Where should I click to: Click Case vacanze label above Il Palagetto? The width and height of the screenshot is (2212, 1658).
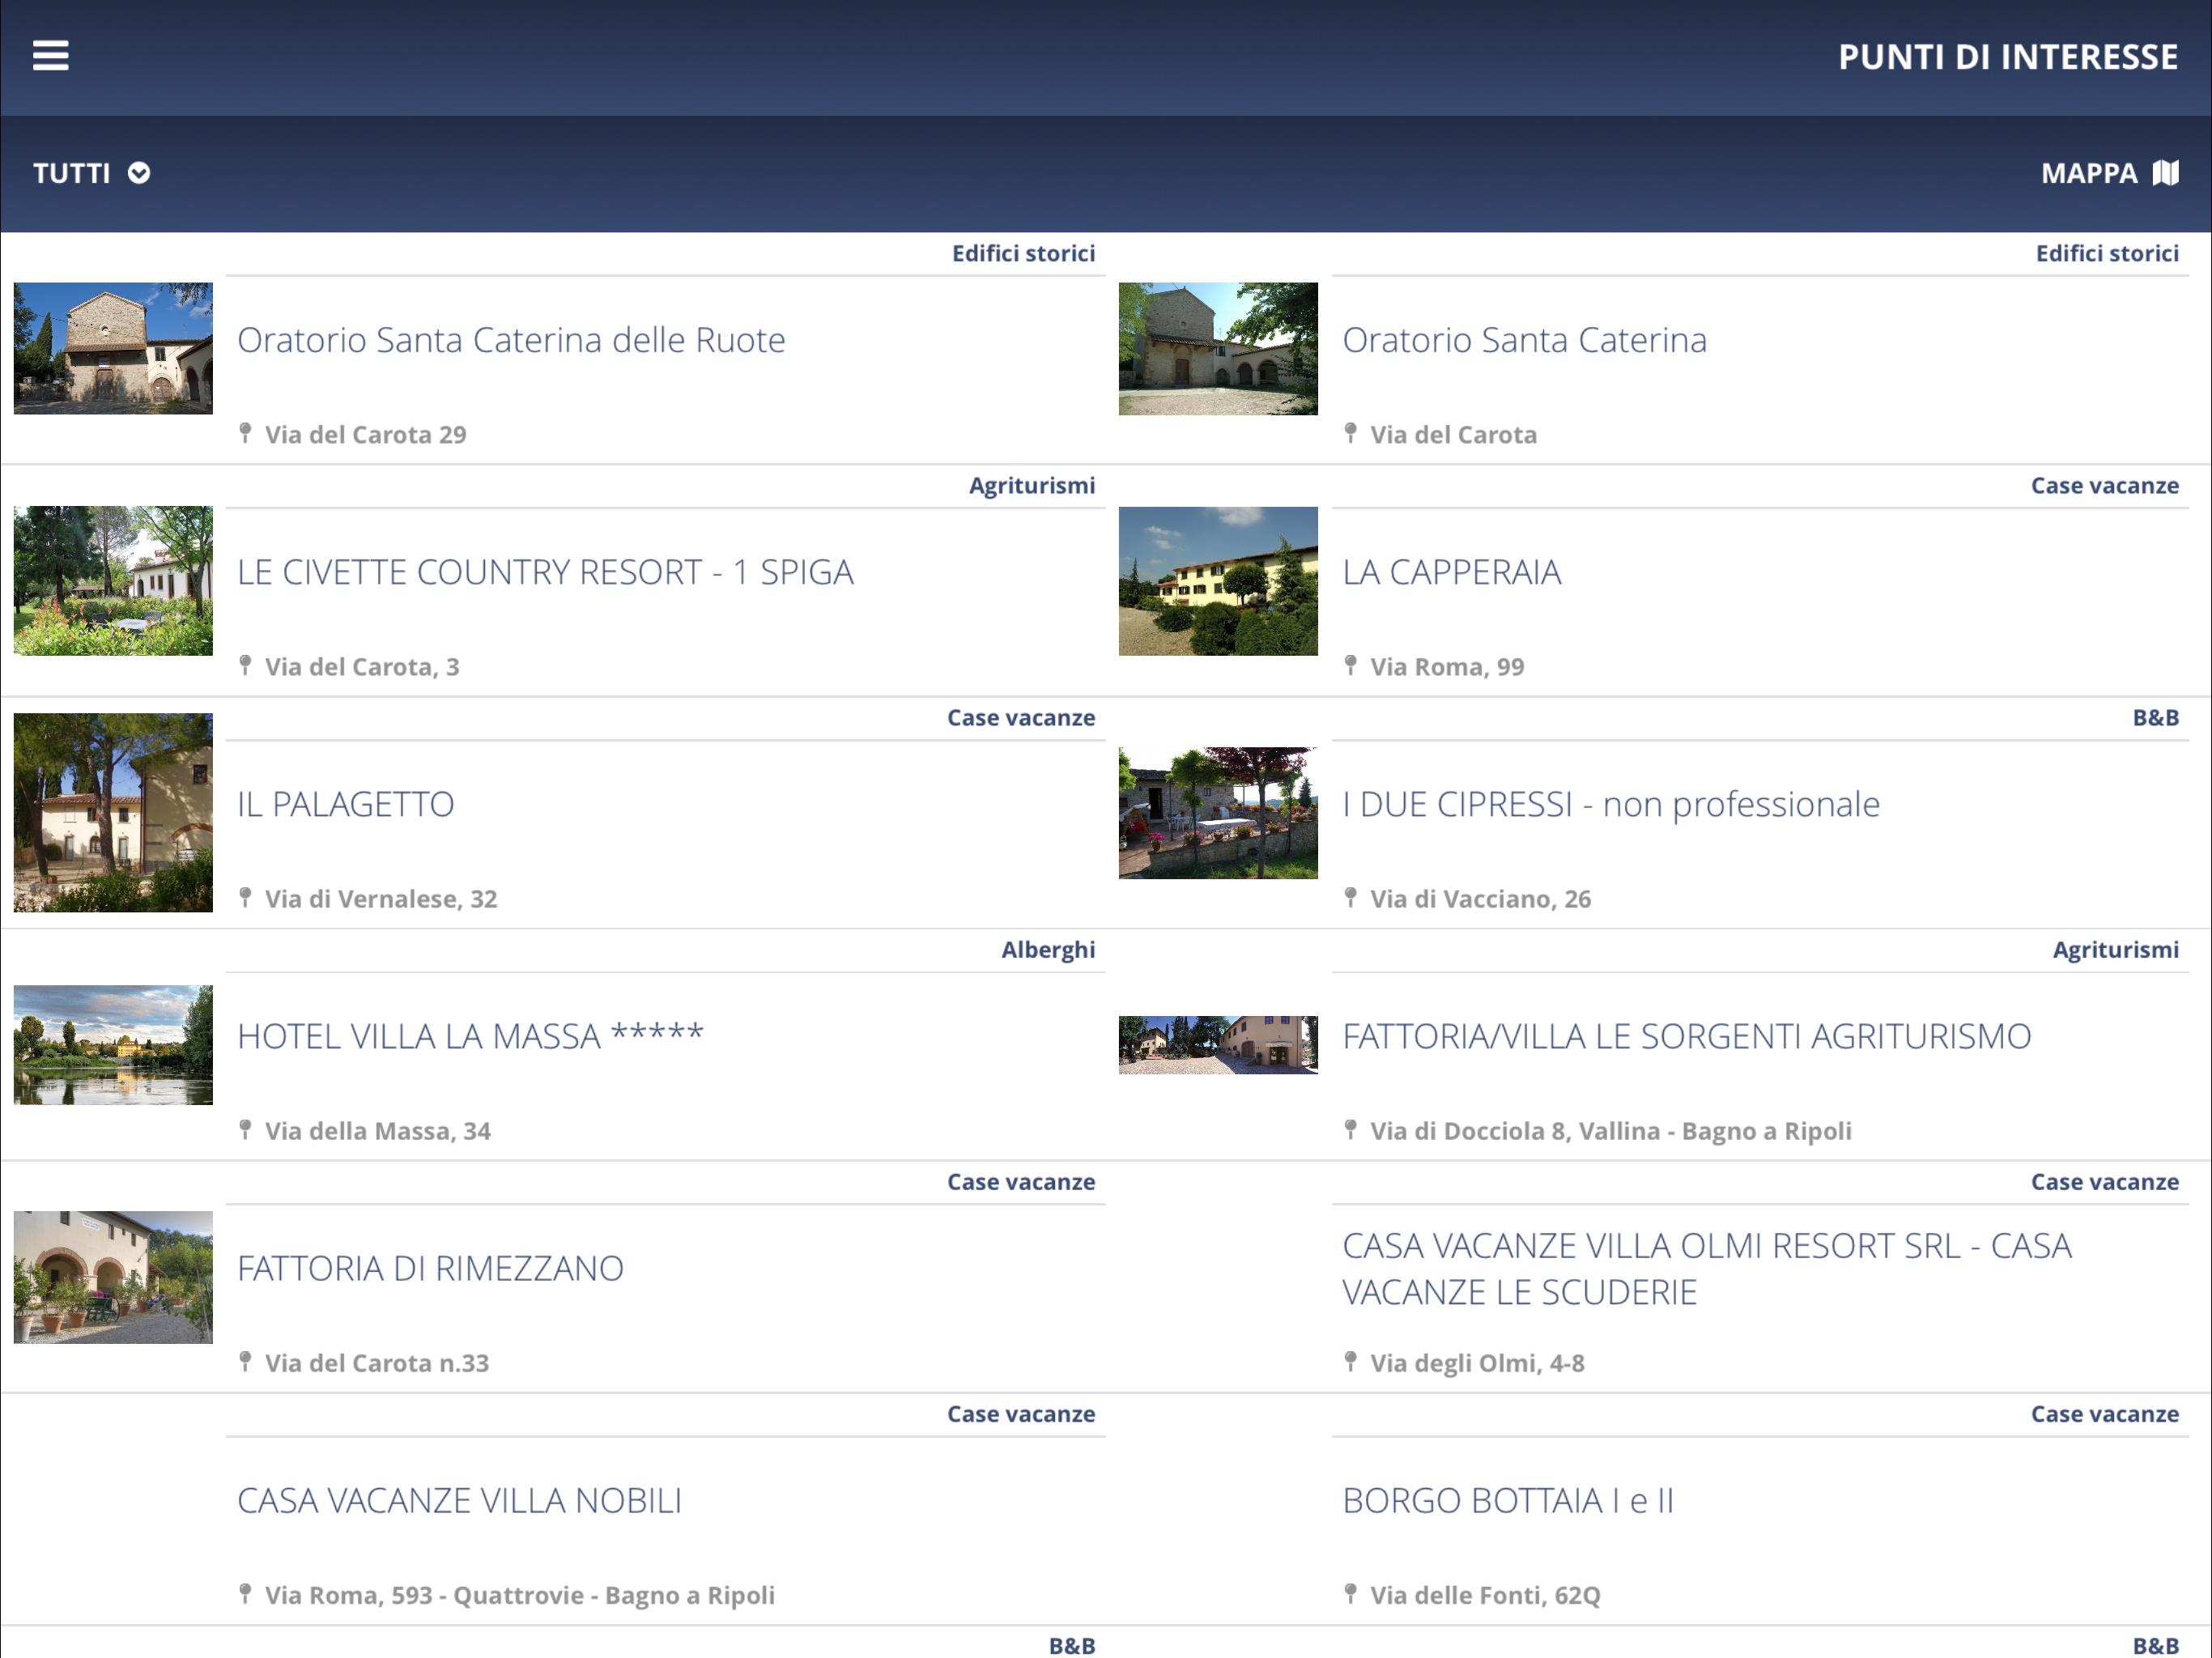click(1021, 718)
